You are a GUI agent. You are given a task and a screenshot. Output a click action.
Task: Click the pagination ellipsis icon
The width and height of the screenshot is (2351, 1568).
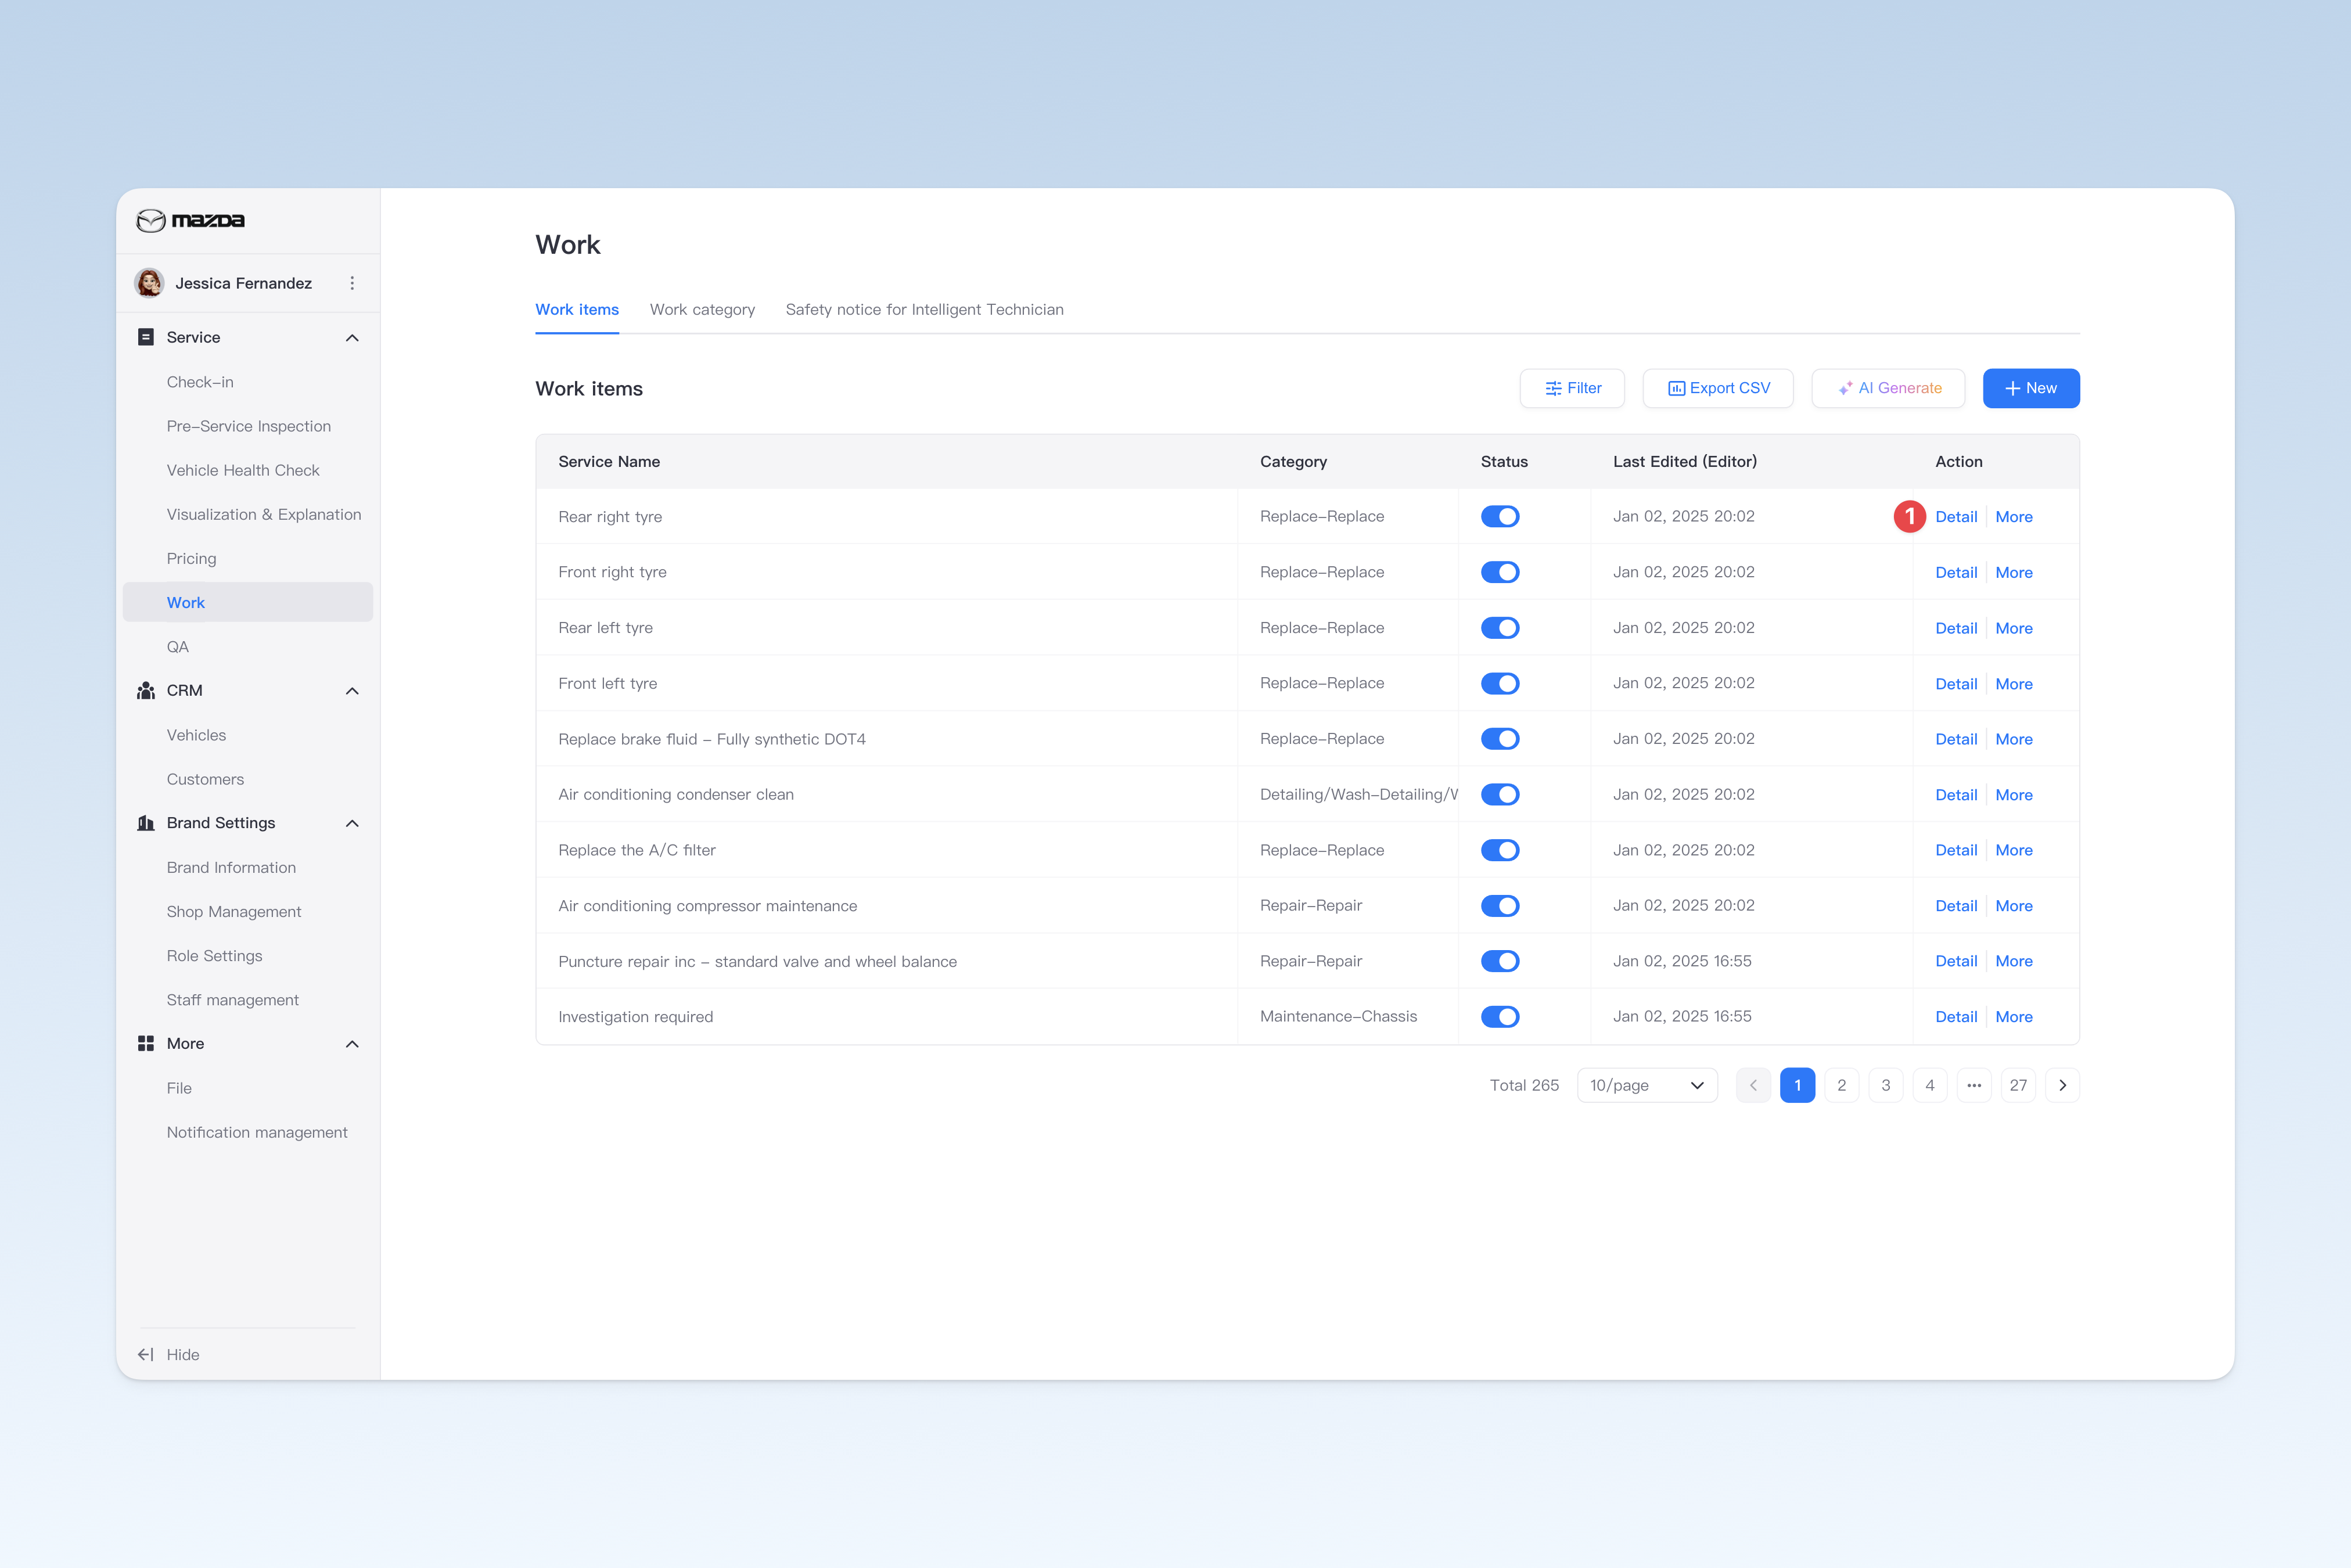tap(1974, 1085)
